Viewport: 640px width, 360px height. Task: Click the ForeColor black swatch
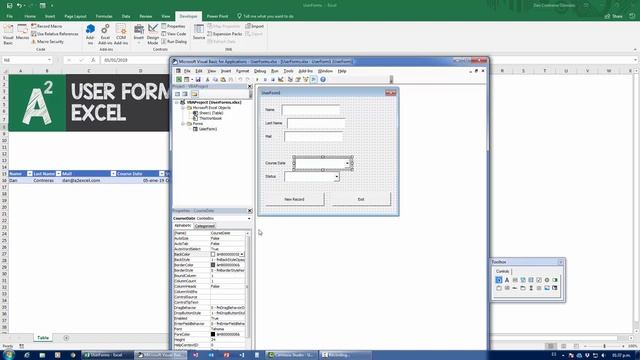[213, 334]
